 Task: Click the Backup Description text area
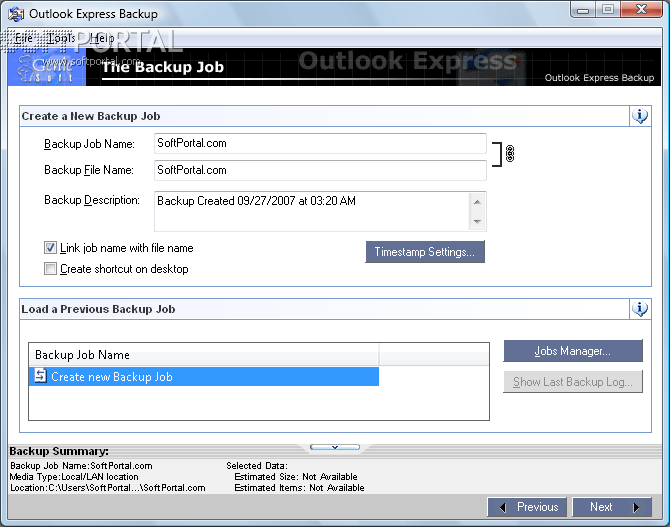pyautogui.click(x=311, y=212)
